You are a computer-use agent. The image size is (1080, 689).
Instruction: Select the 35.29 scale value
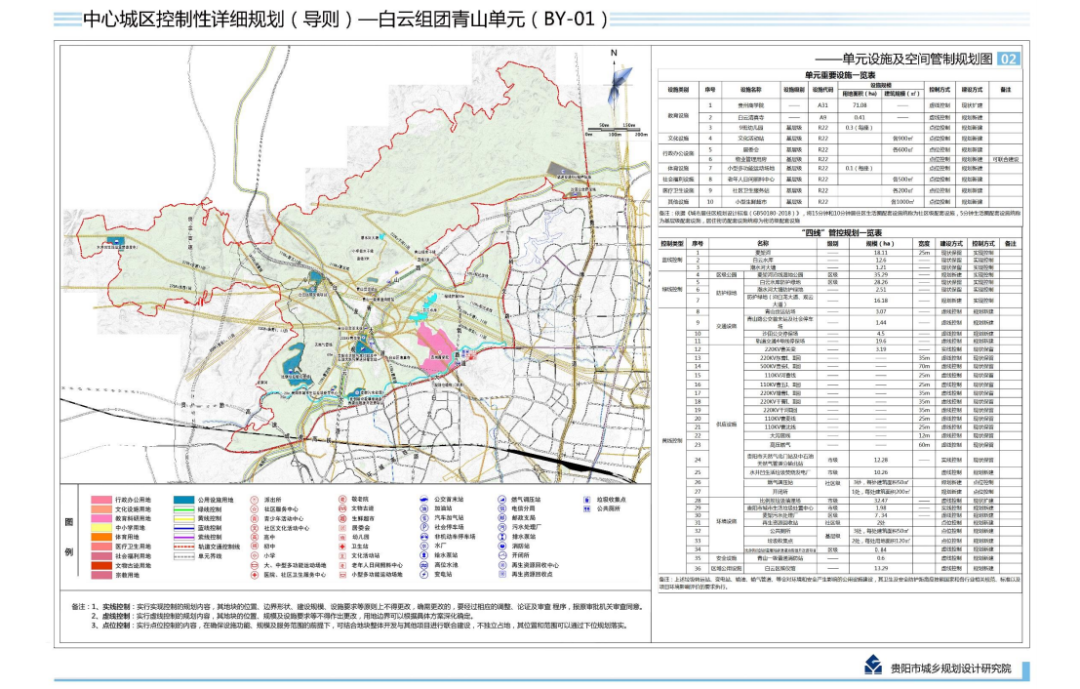[880, 274]
